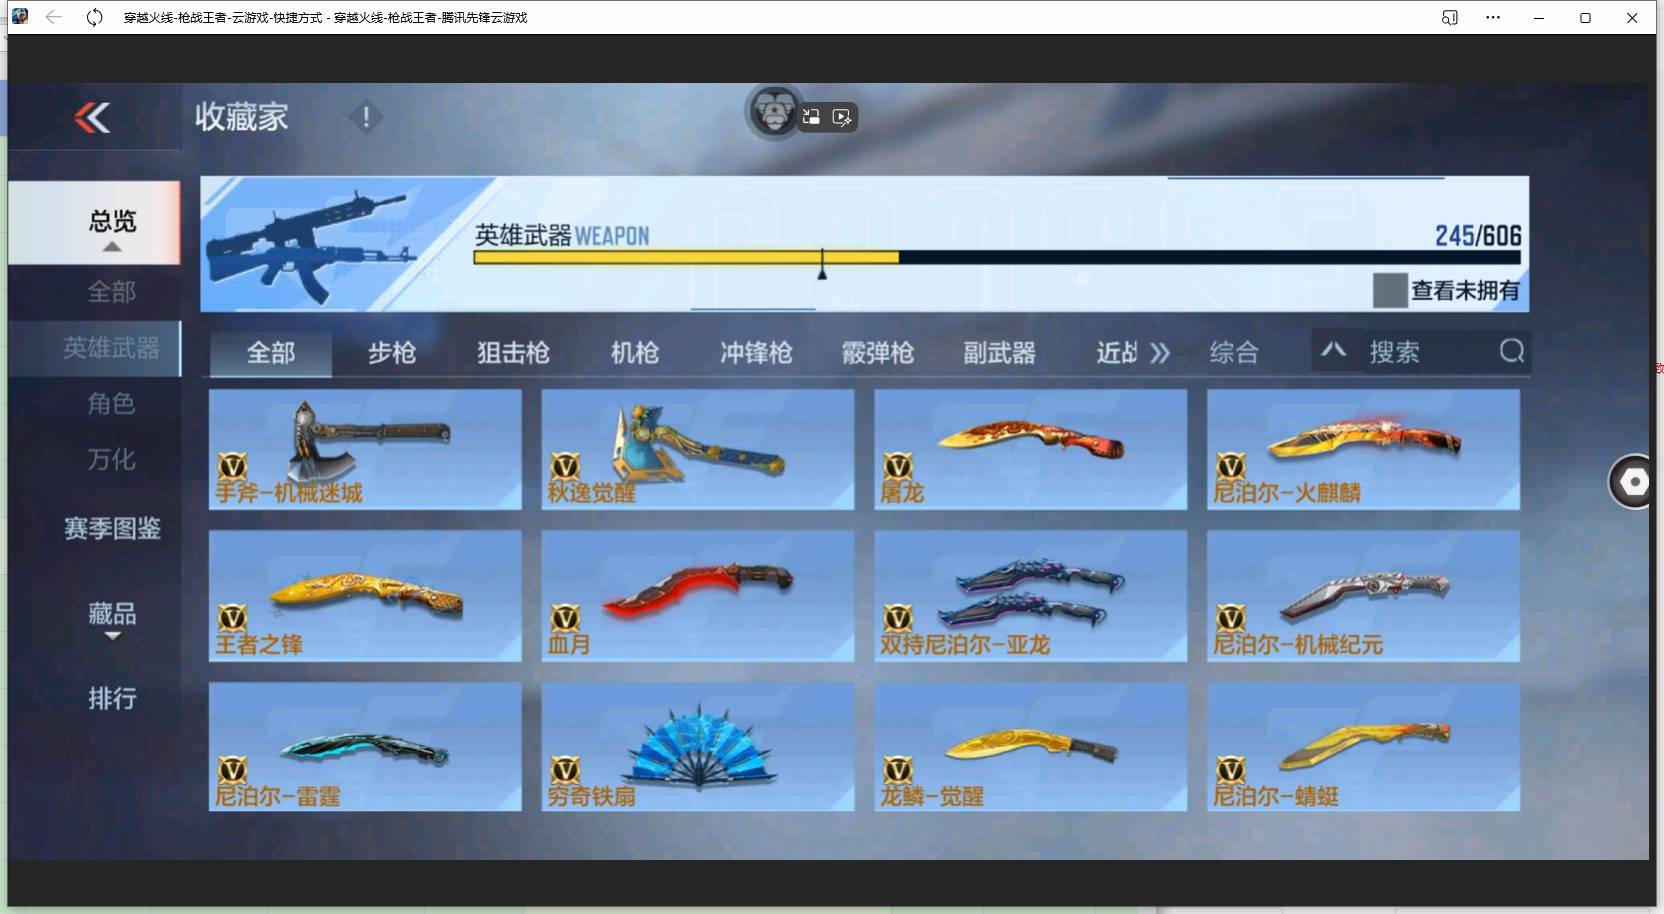Click the V badge on 手斧-机械迷城 card
This screenshot has width=1664, height=914.
(232, 466)
